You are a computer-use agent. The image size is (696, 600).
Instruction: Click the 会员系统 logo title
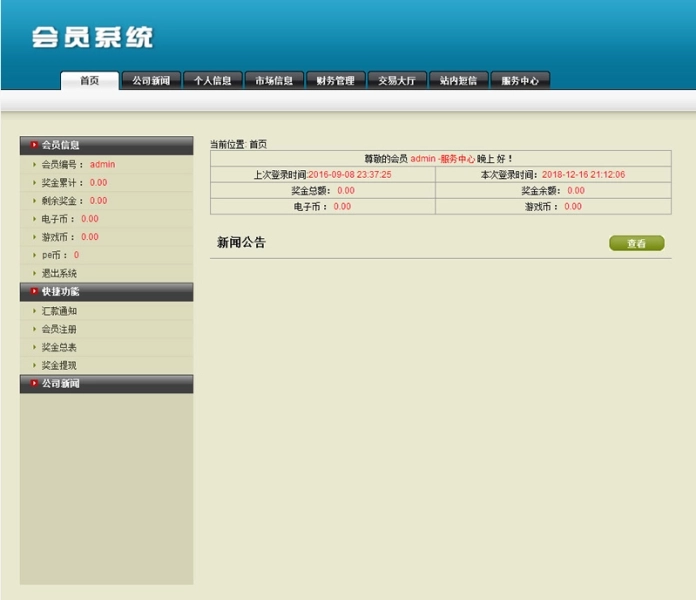point(92,37)
